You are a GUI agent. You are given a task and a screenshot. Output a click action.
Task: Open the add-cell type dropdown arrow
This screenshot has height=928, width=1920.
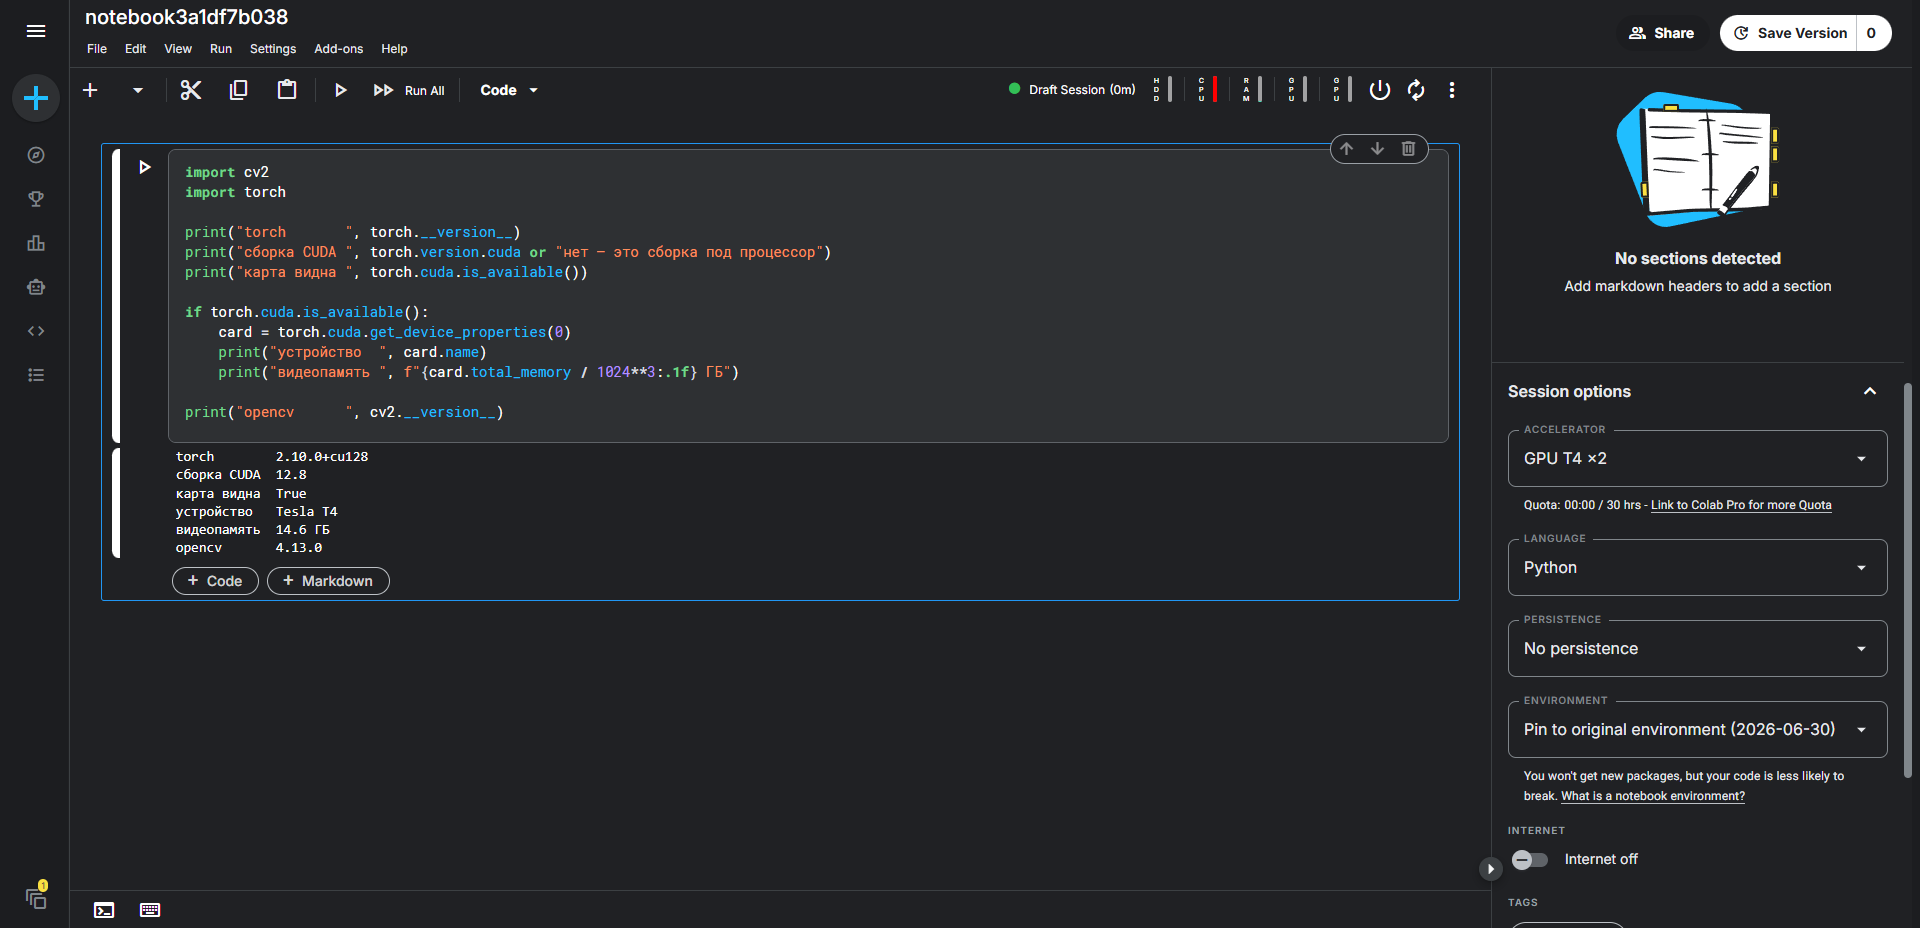tap(138, 90)
